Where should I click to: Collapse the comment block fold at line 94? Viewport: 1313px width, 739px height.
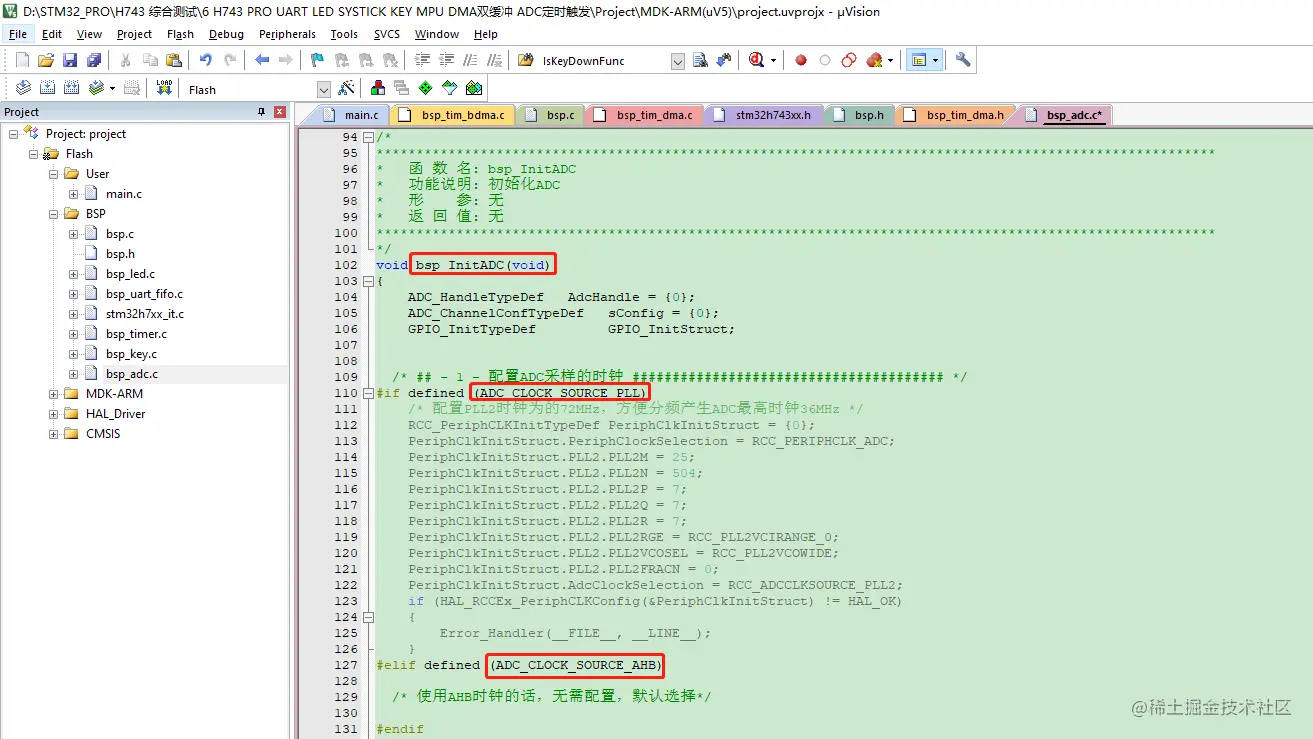[368, 137]
